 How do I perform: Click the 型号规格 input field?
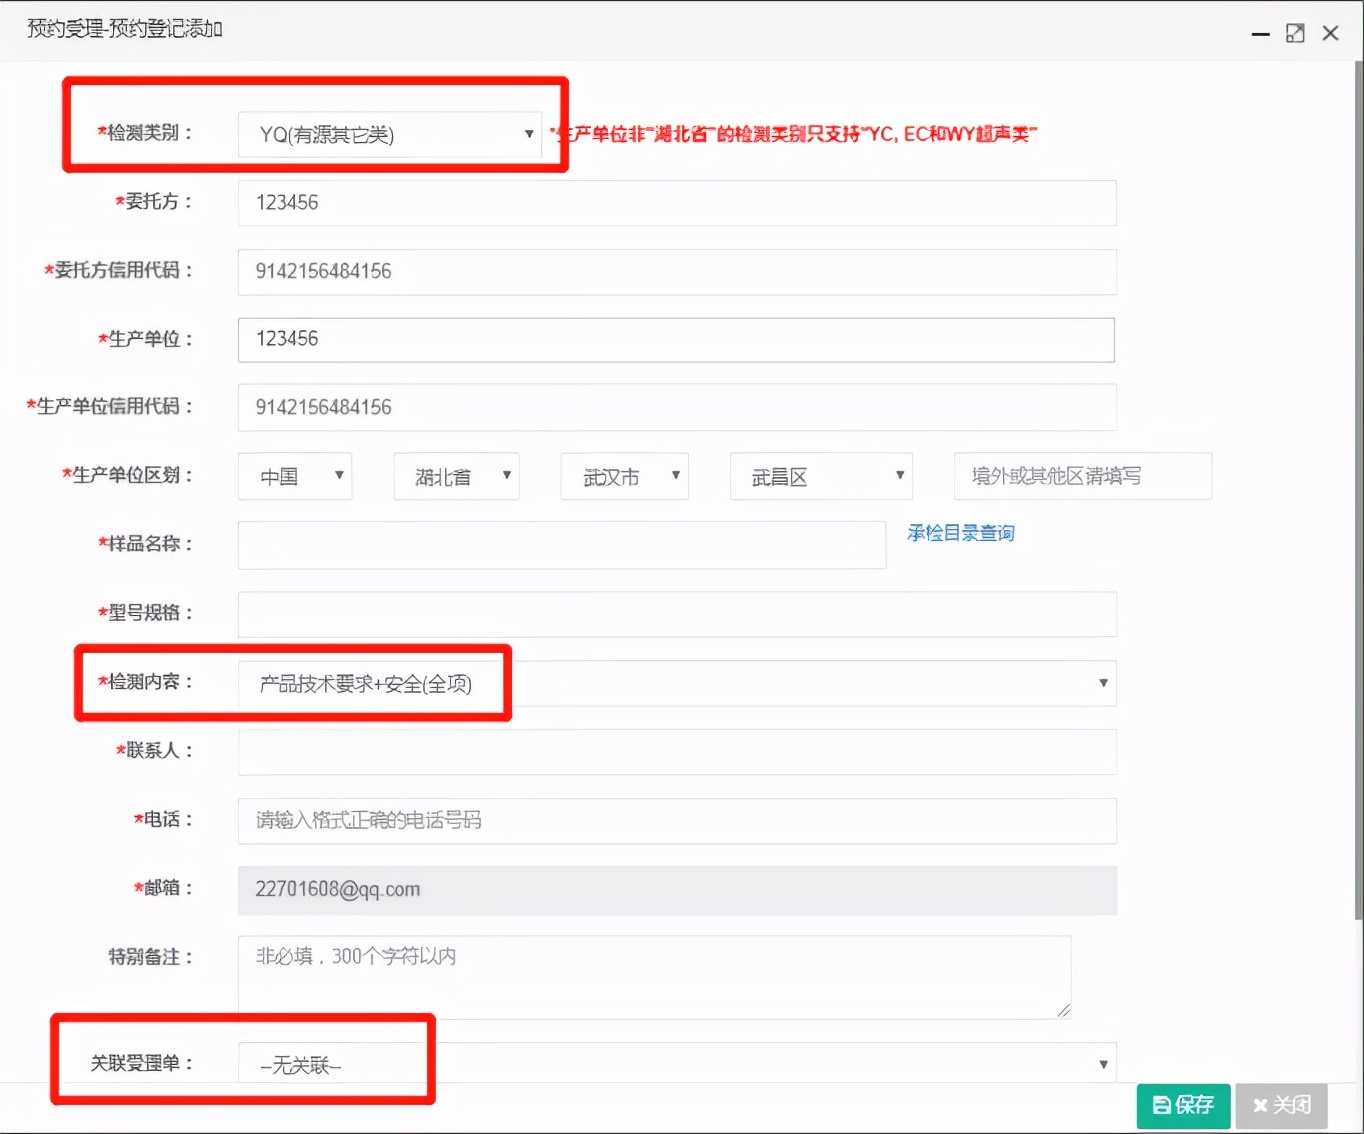point(676,614)
